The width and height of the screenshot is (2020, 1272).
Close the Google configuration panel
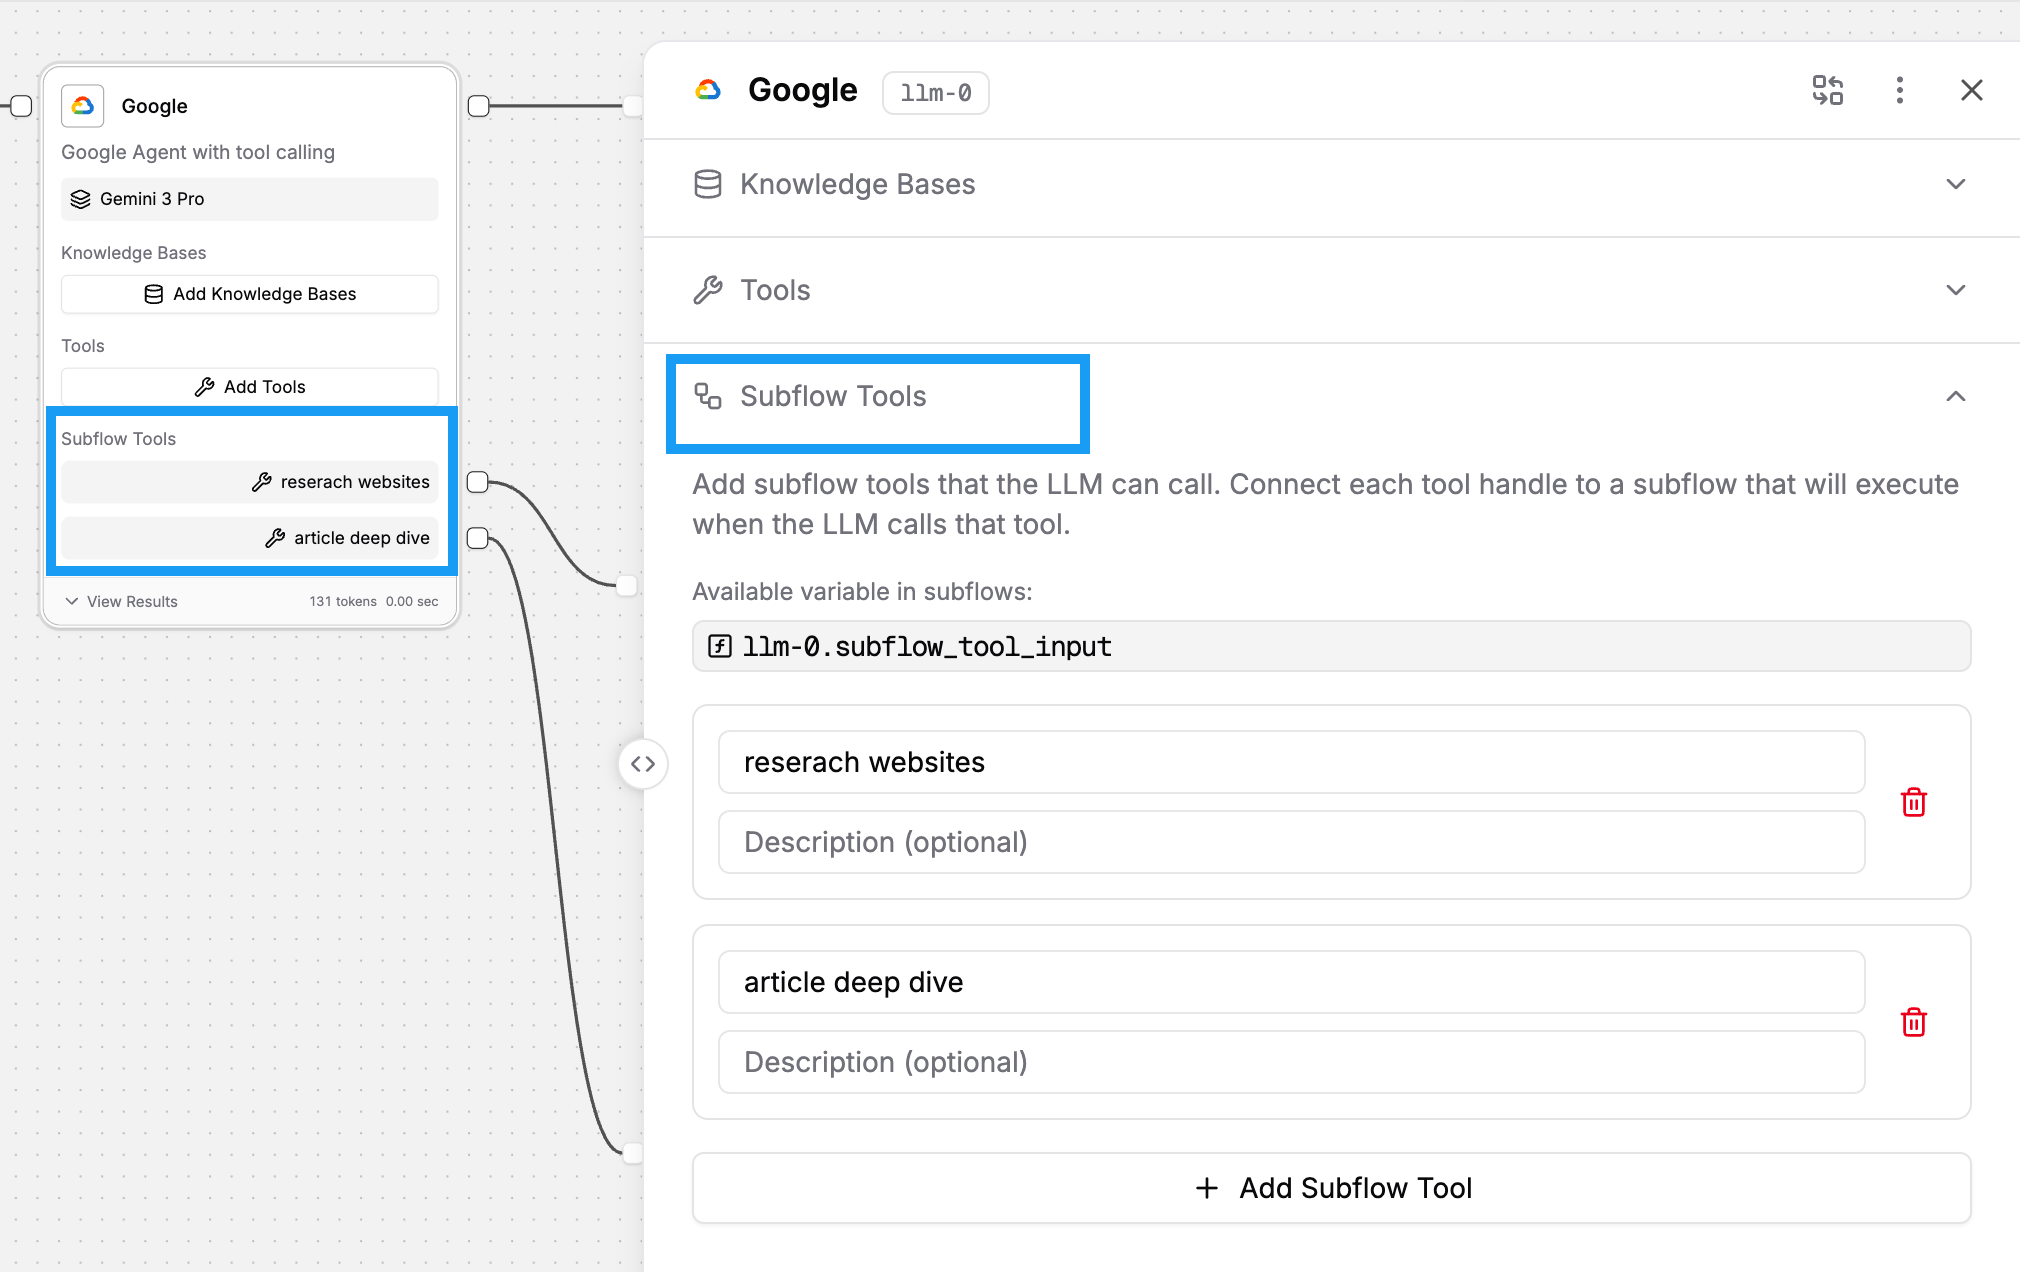[1971, 90]
